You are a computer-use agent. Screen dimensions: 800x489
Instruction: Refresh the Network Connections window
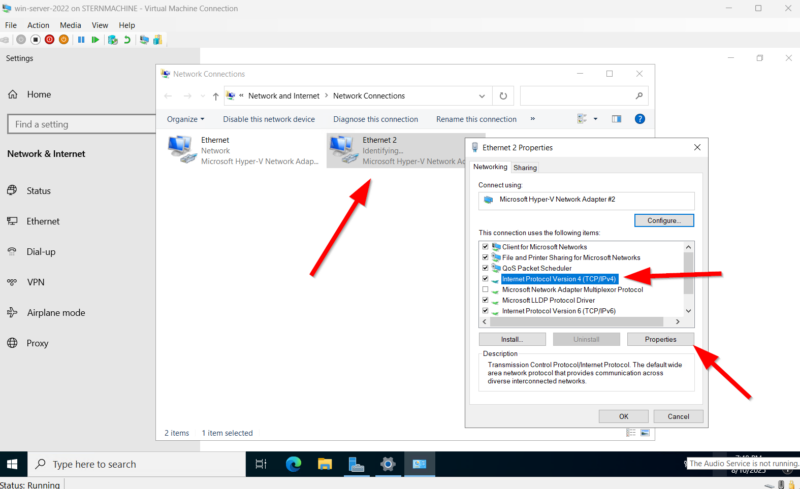point(503,96)
